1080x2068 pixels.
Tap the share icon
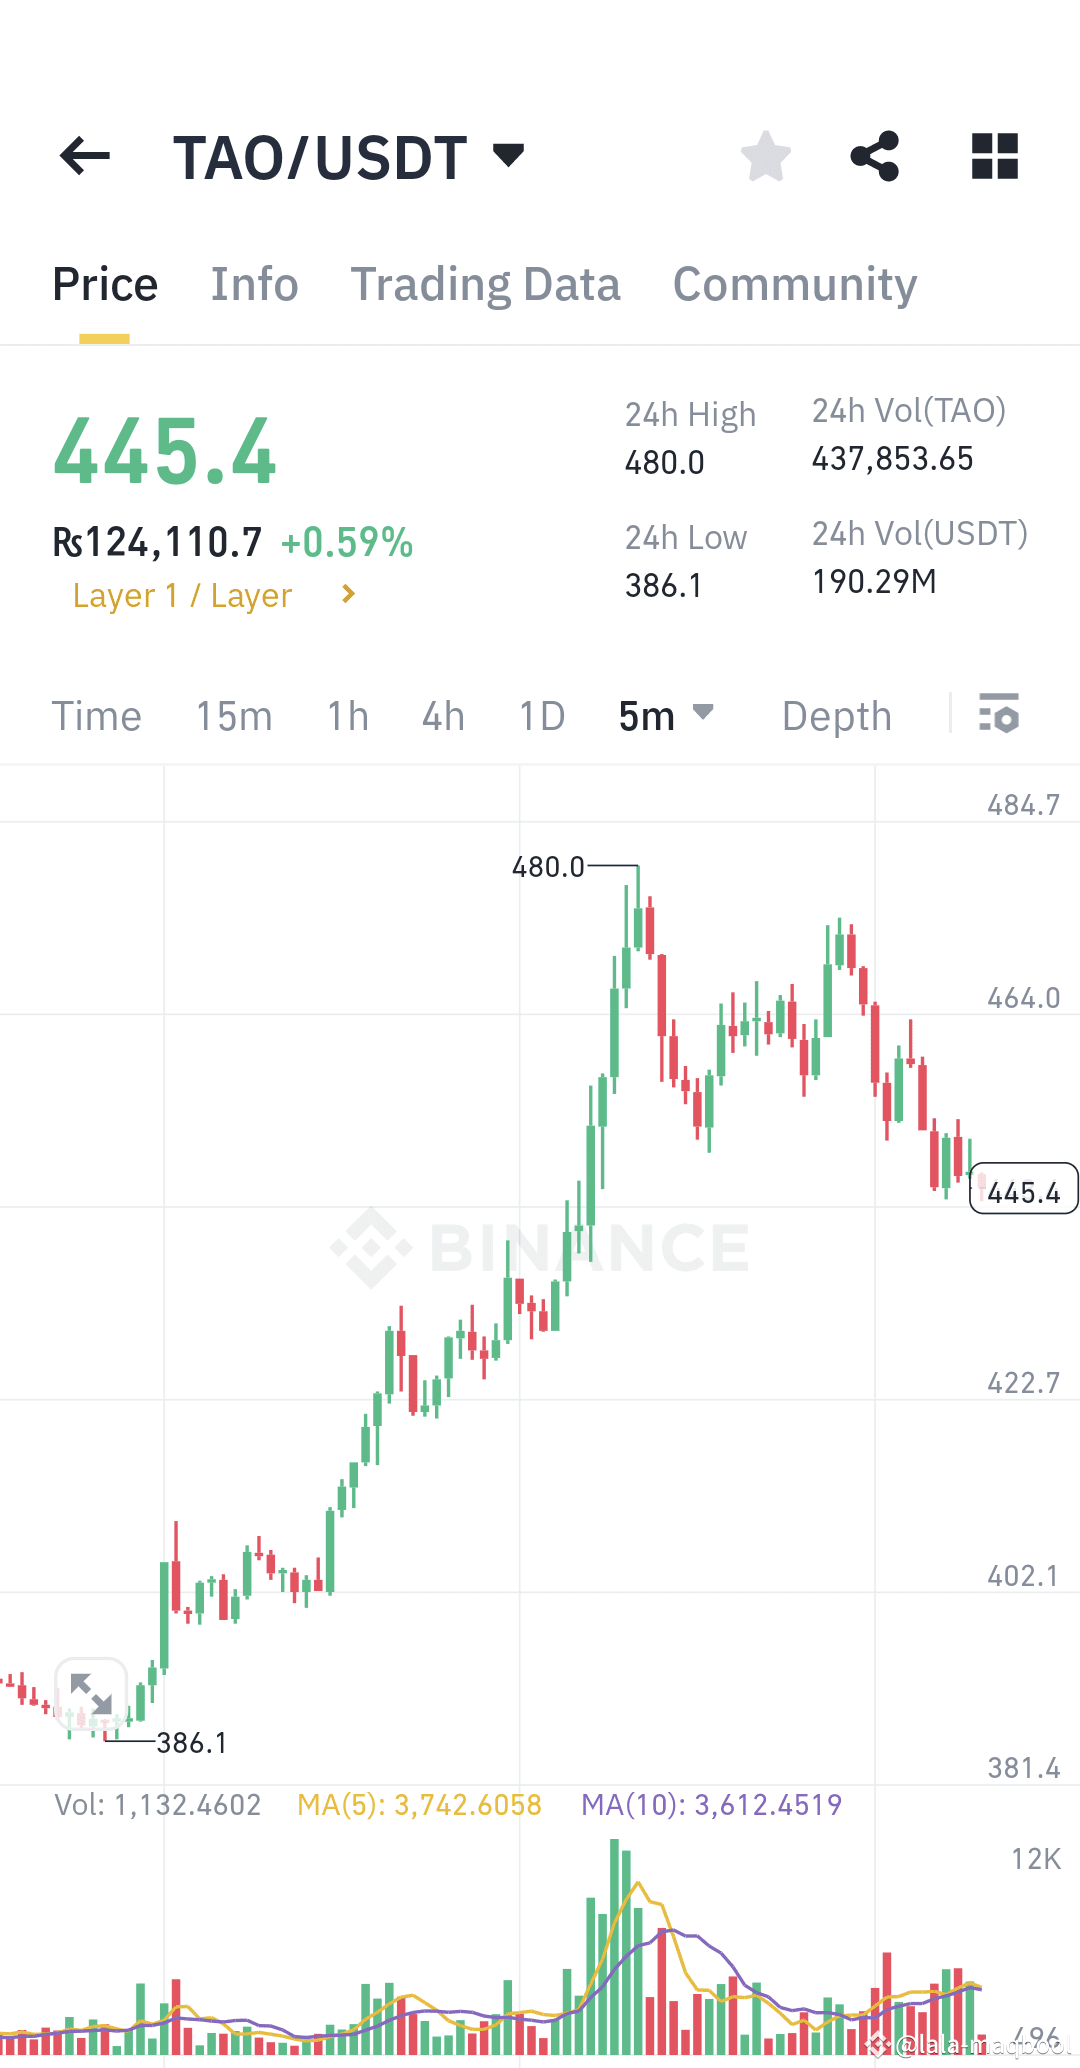(874, 155)
